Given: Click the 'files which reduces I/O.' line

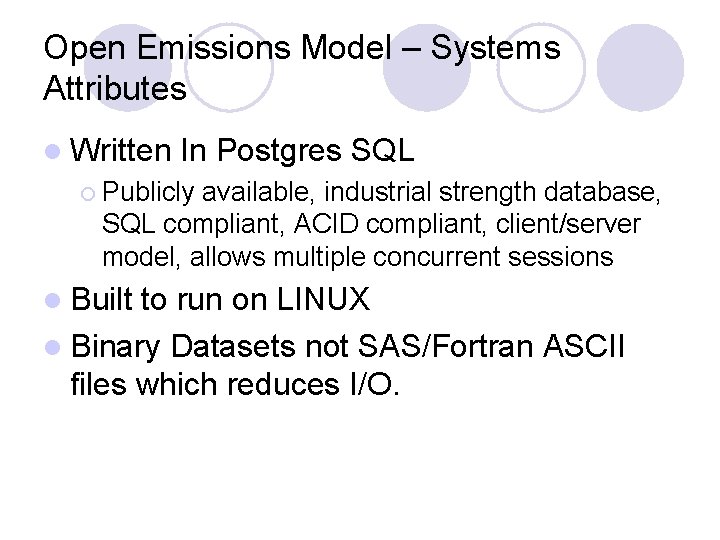Looking at the screenshot, I should pyautogui.click(x=235, y=383).
